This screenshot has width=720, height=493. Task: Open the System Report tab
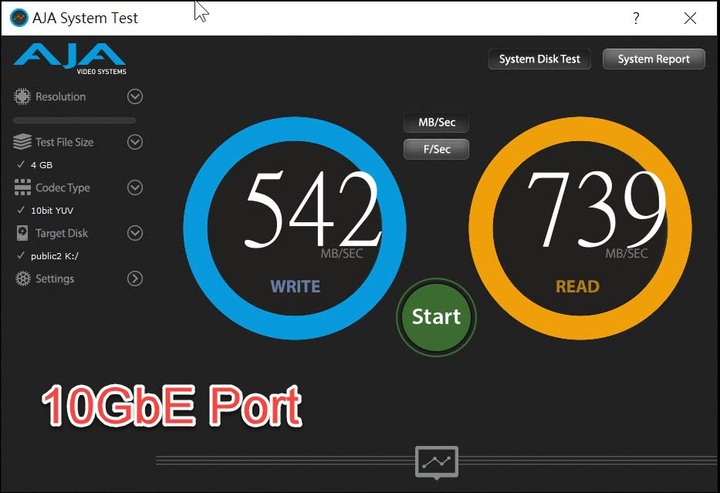pyautogui.click(x=653, y=59)
